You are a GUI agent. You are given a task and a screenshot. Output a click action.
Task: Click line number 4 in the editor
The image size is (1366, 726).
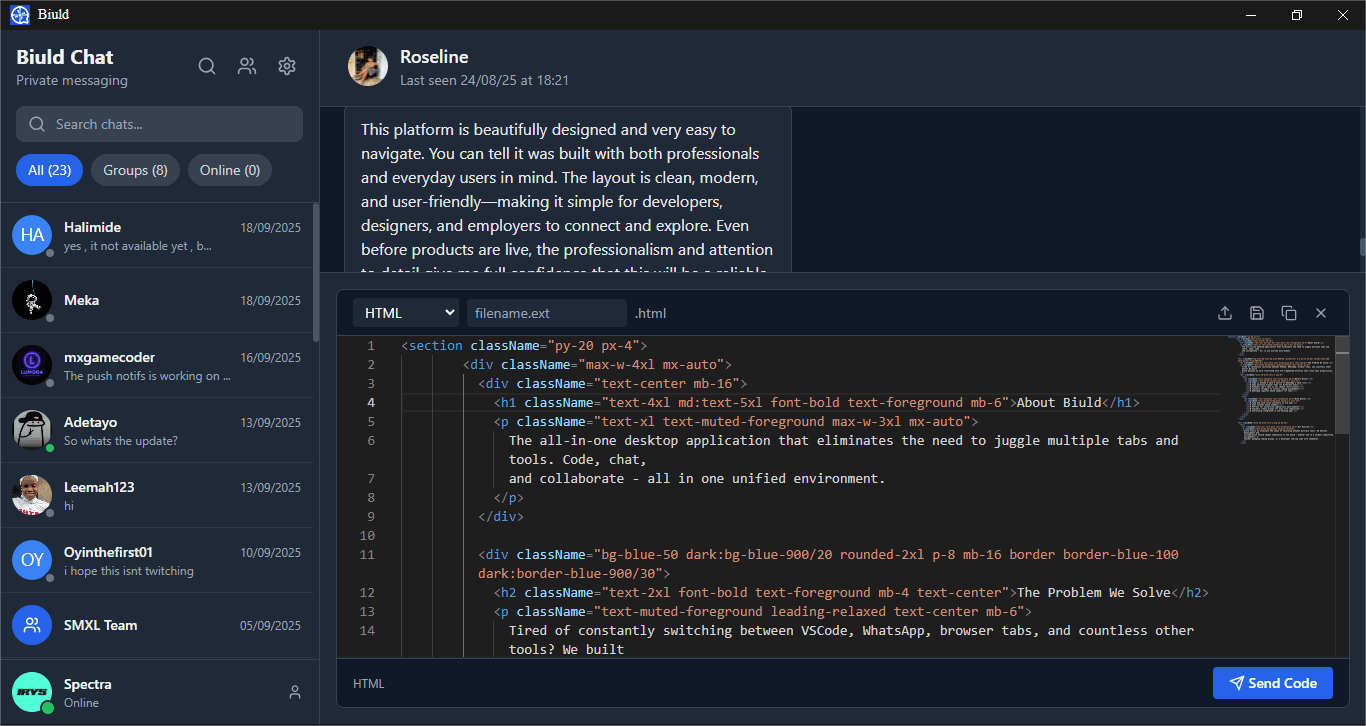pyautogui.click(x=371, y=402)
